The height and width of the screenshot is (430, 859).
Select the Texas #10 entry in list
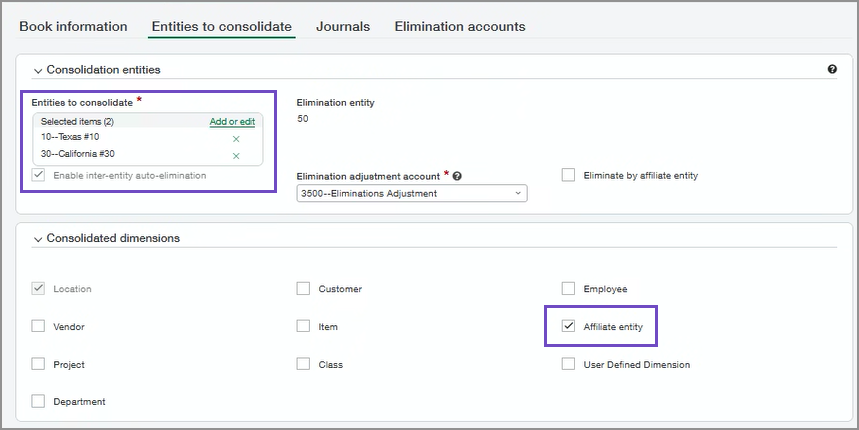click(70, 137)
